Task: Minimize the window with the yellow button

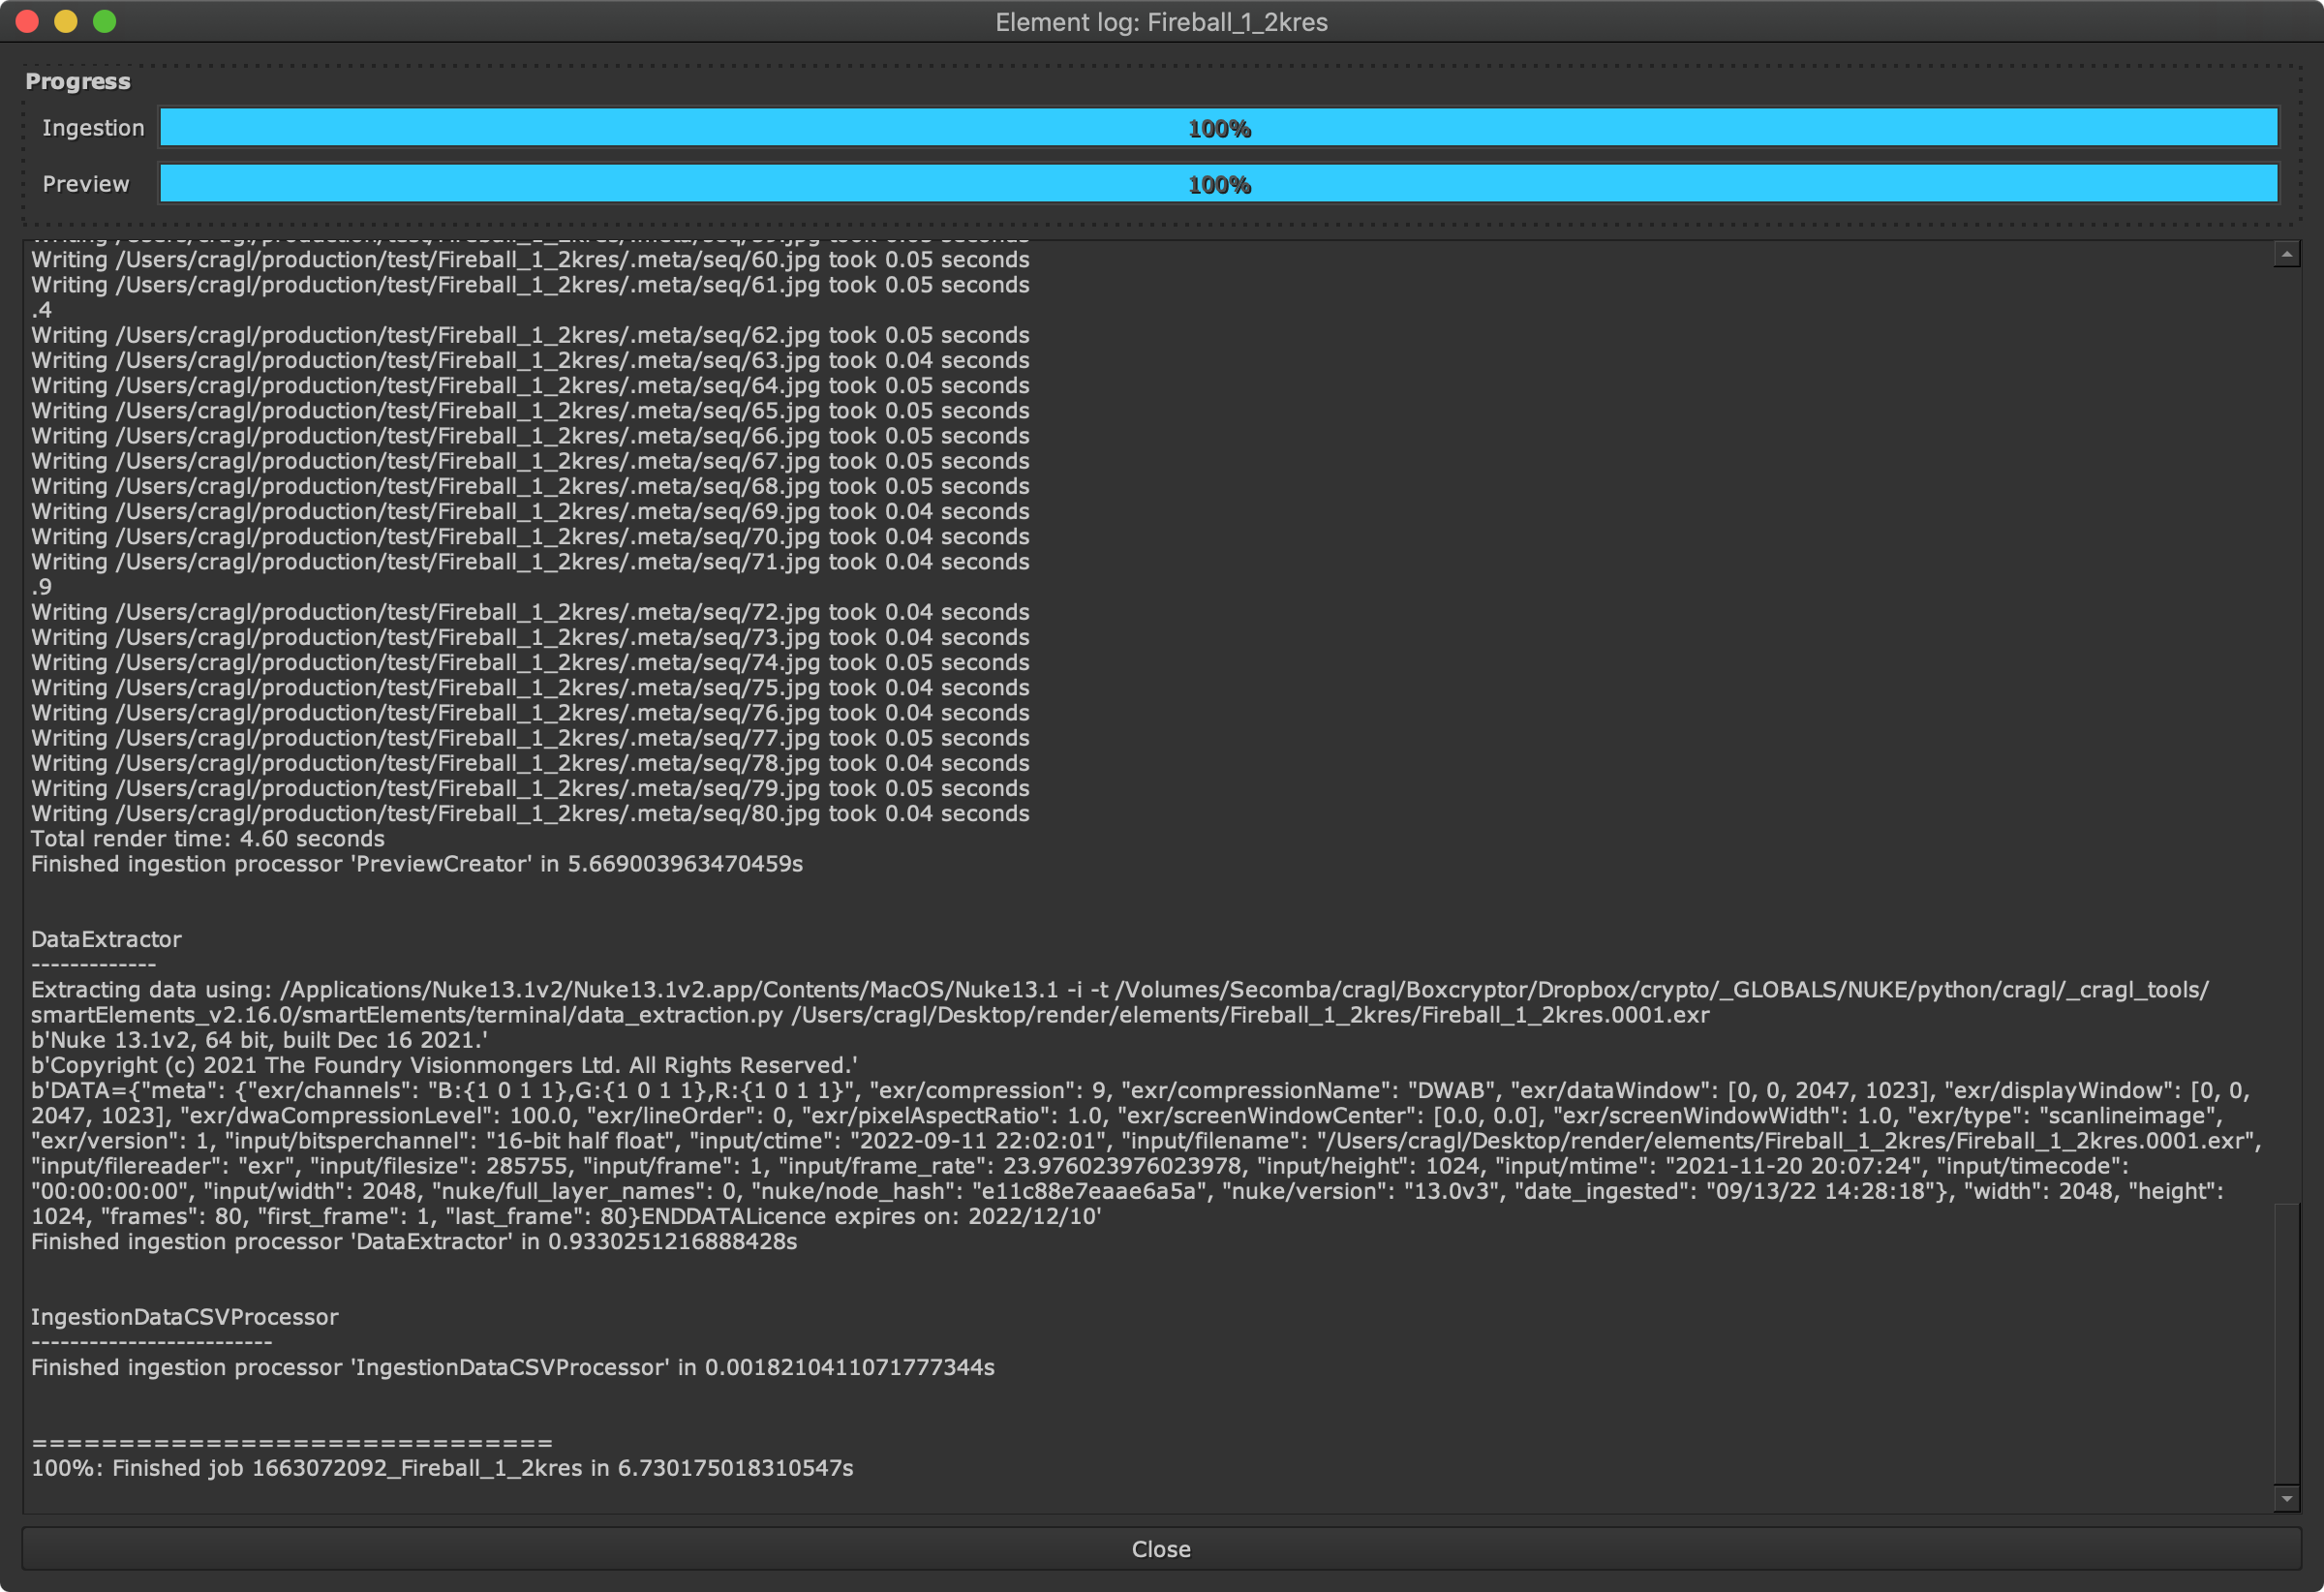Action: point(66,21)
